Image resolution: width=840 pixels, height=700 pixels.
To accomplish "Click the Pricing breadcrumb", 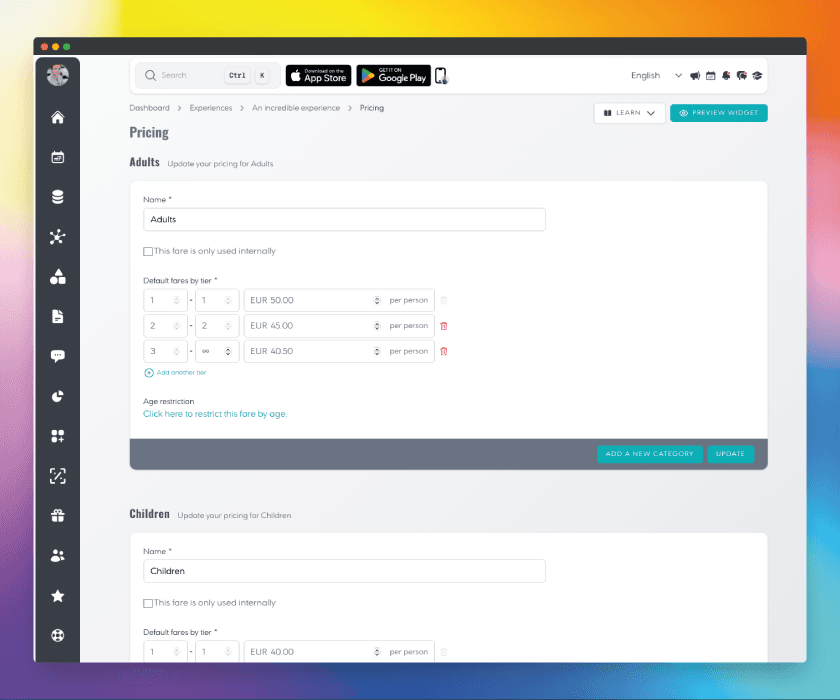I will click(372, 108).
